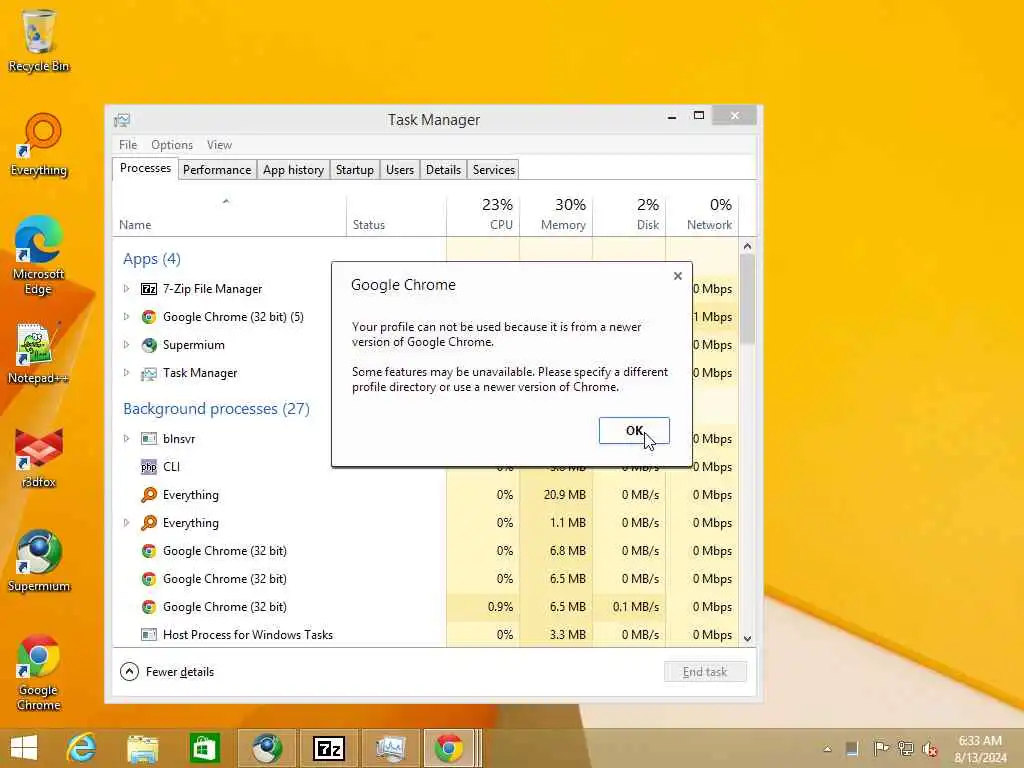Viewport: 1024px width, 768px height.
Task: Open Internet Explorer from taskbar
Action: pos(82,748)
